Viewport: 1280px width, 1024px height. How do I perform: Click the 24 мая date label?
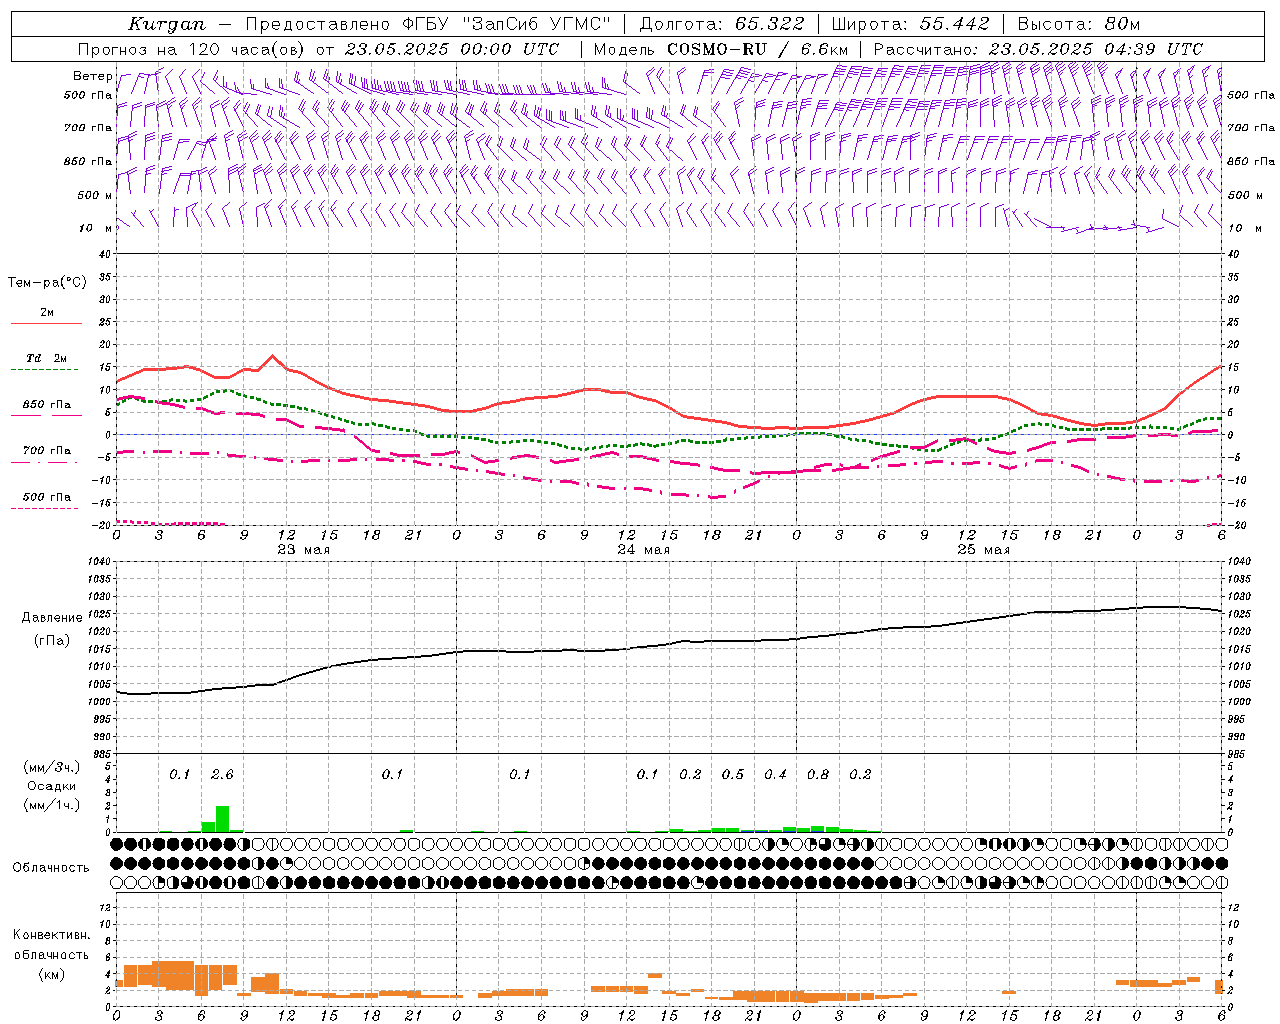tap(643, 550)
